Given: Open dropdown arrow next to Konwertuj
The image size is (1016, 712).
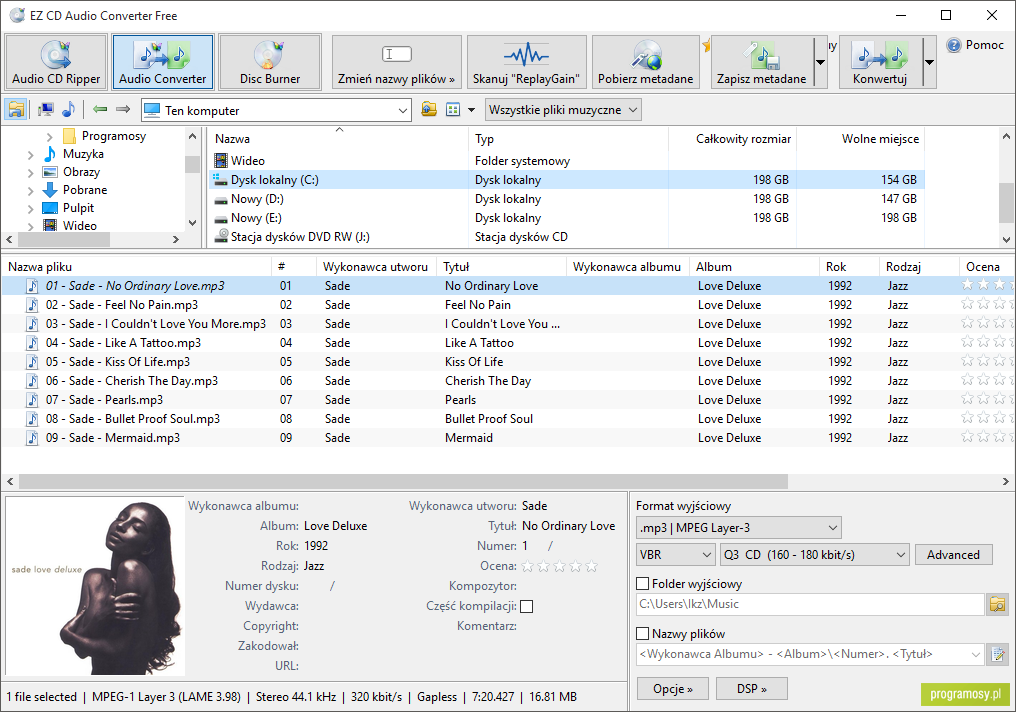Looking at the screenshot, I should tap(929, 62).
